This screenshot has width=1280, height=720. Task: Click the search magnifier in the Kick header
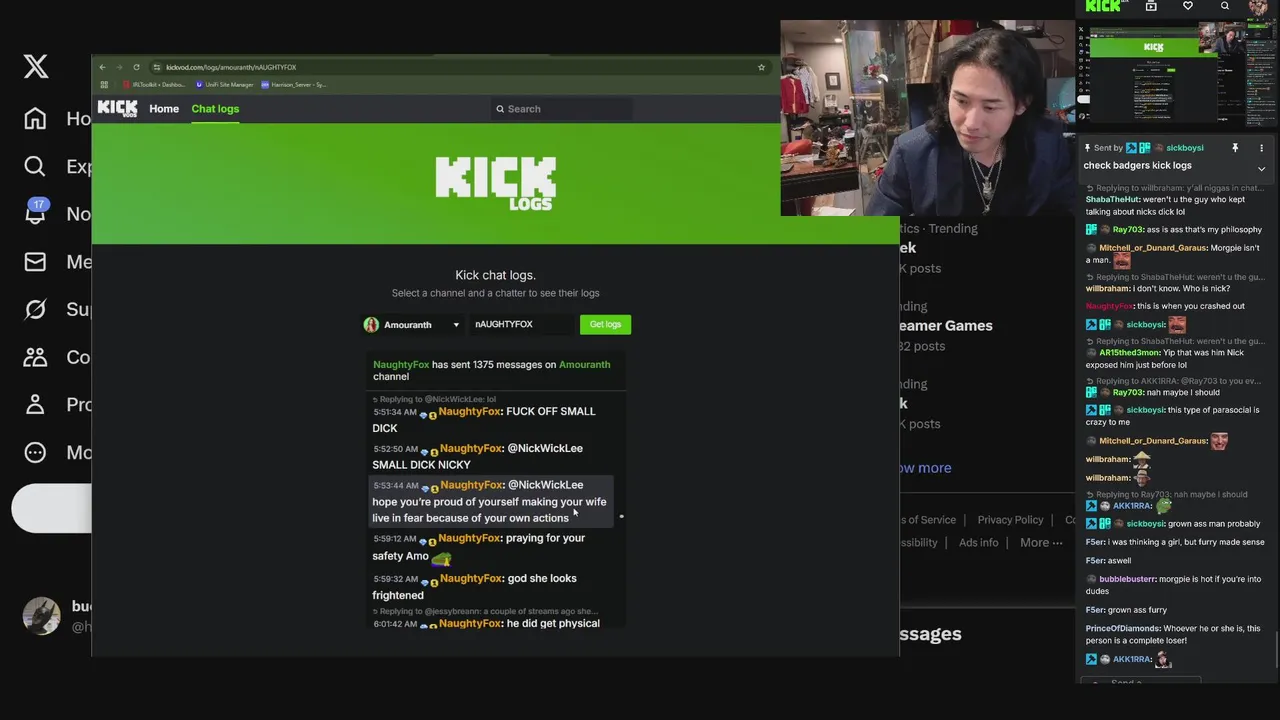pos(1225,6)
